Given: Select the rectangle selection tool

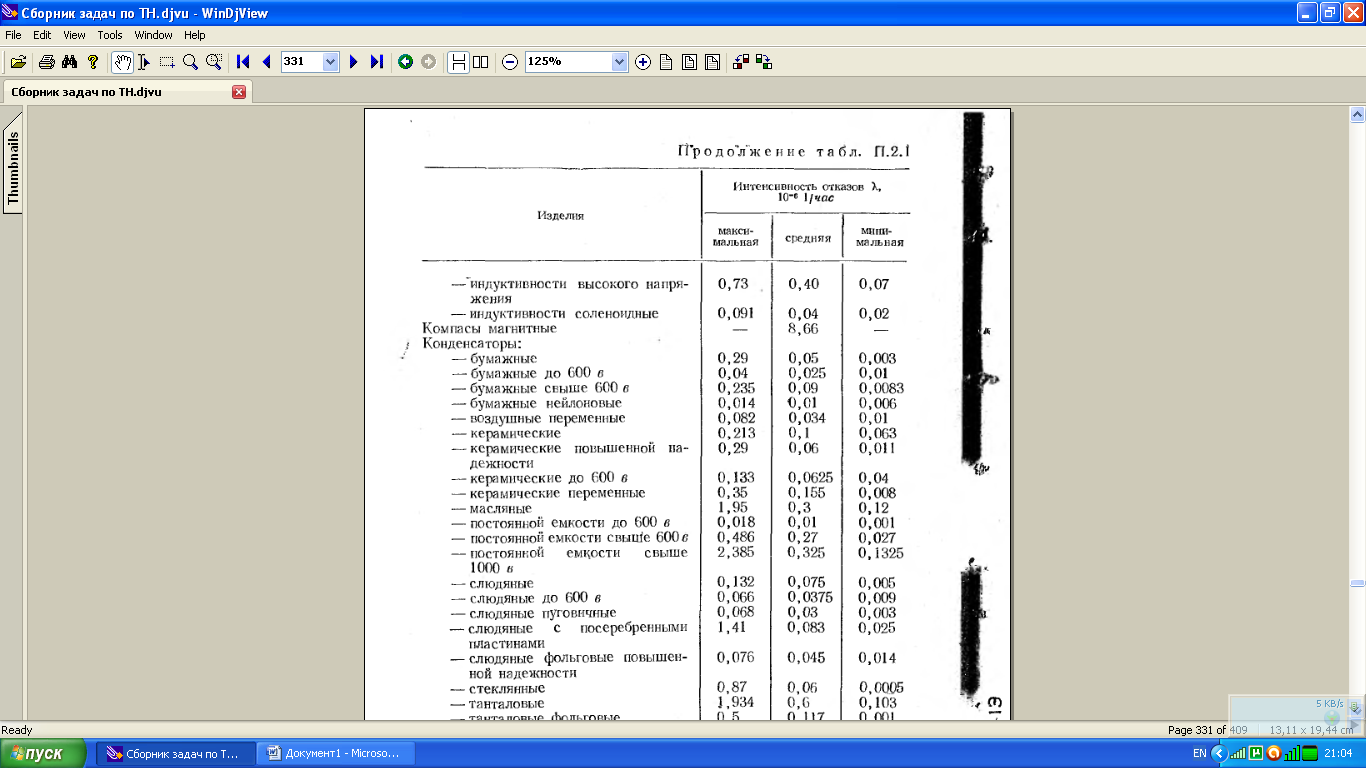Looking at the screenshot, I should tap(167, 62).
